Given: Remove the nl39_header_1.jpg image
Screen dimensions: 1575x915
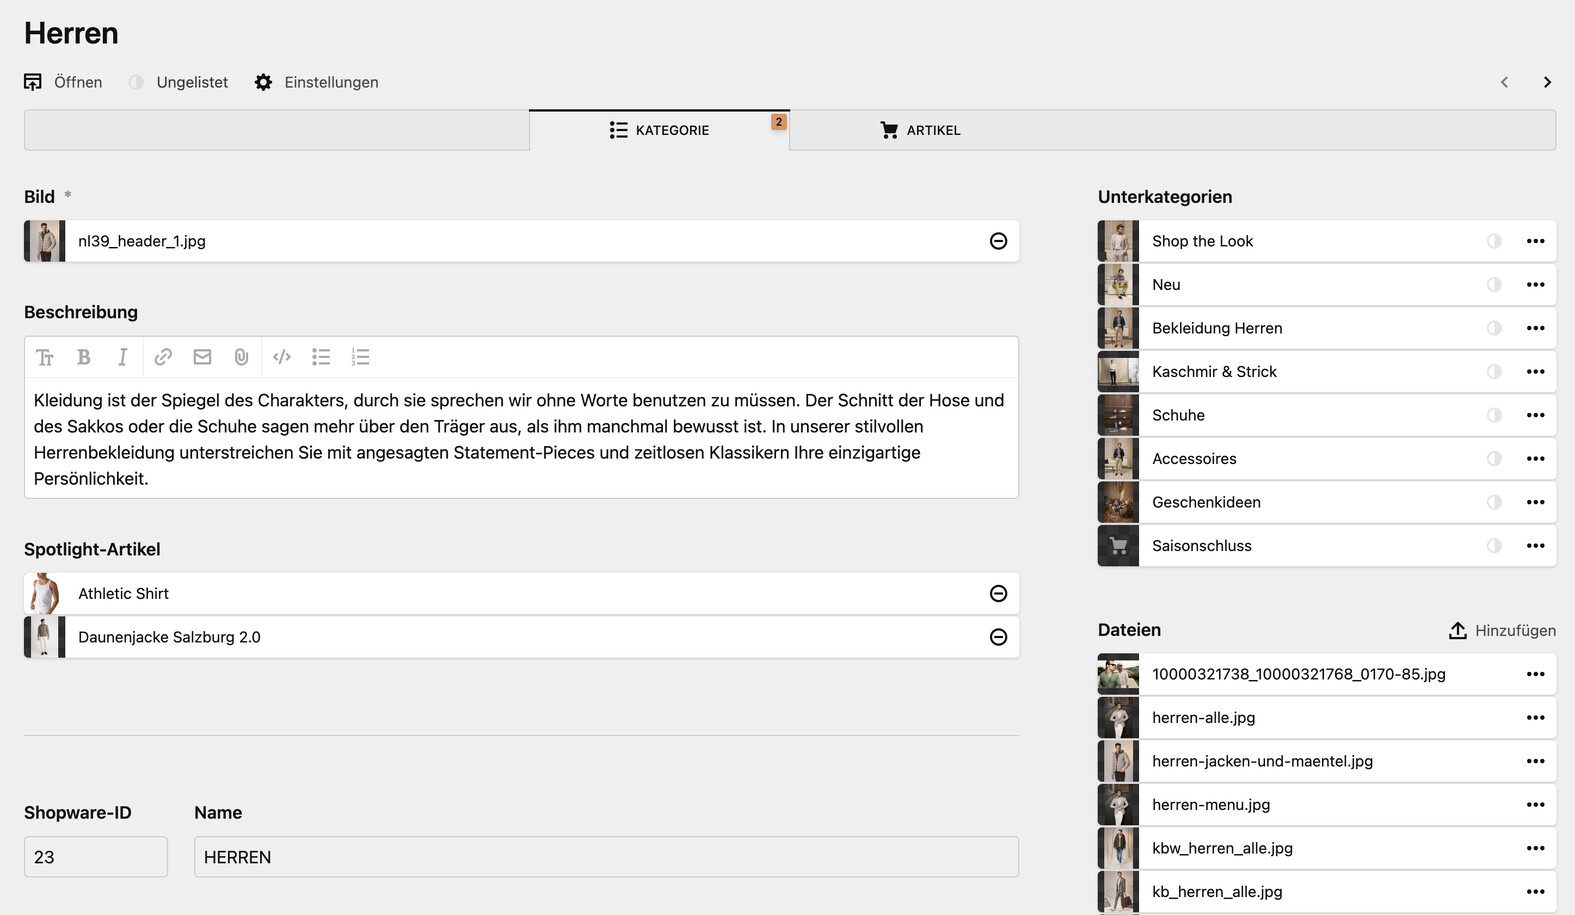Looking at the screenshot, I should pyautogui.click(x=998, y=241).
